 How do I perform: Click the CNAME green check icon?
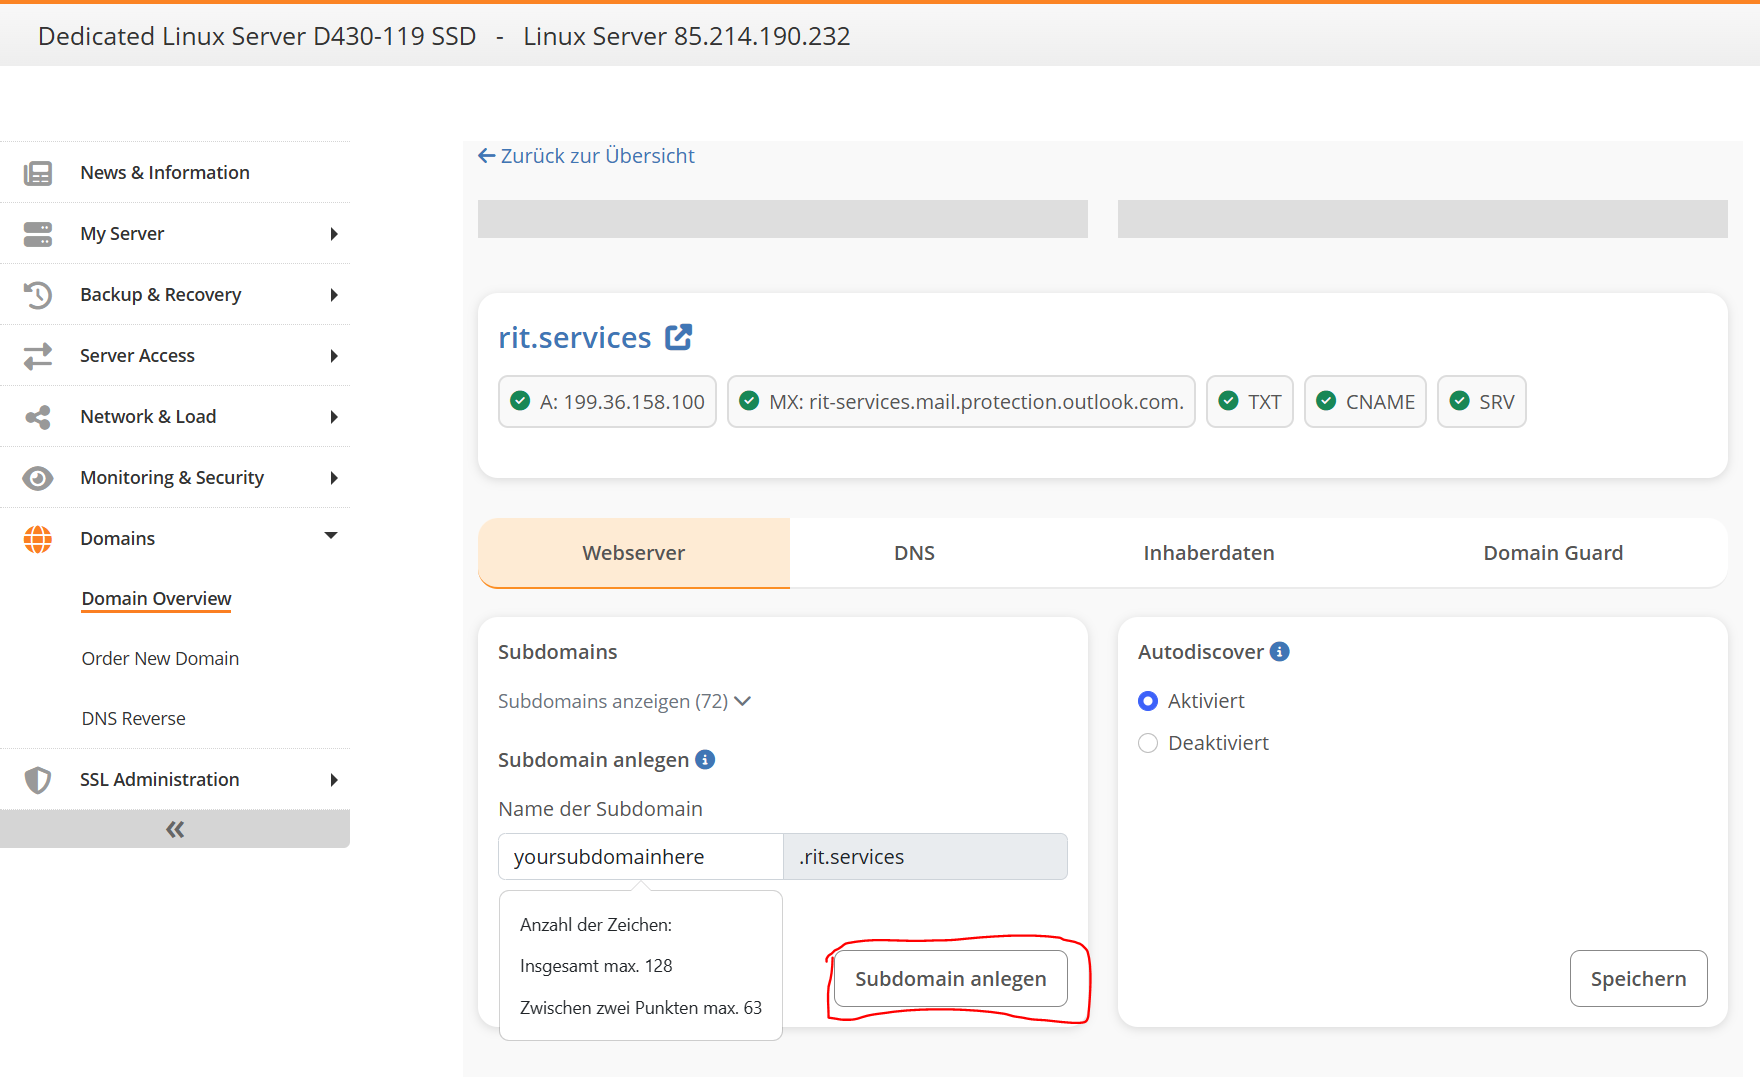pos(1326,401)
